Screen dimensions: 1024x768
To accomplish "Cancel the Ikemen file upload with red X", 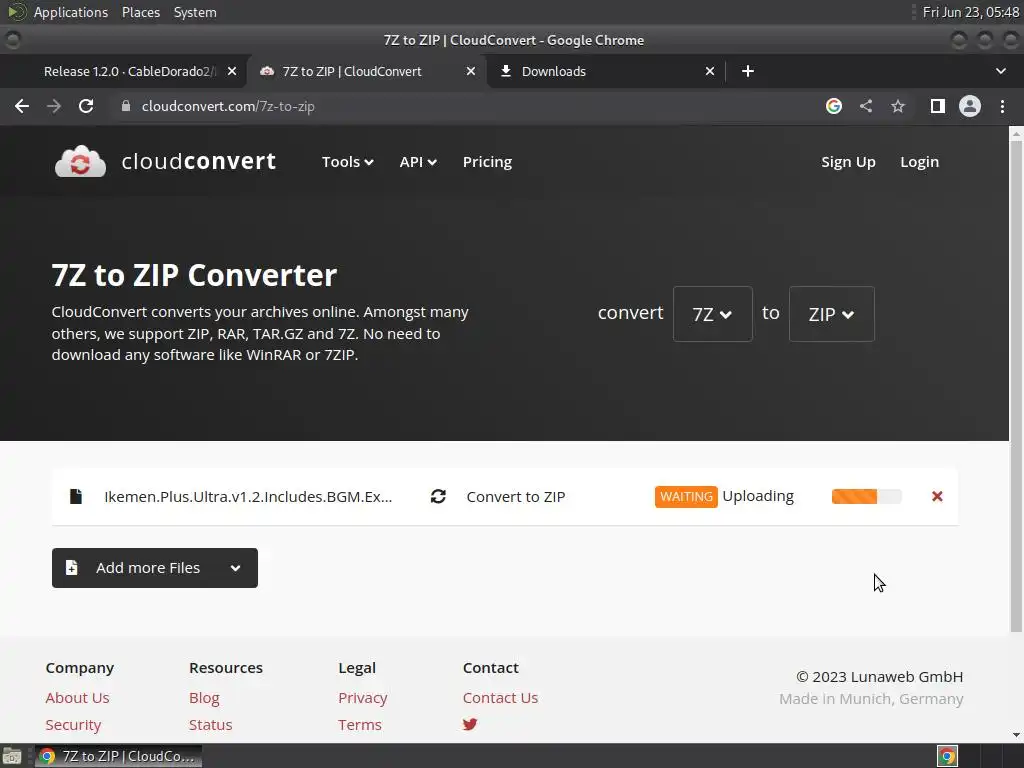I will point(937,496).
